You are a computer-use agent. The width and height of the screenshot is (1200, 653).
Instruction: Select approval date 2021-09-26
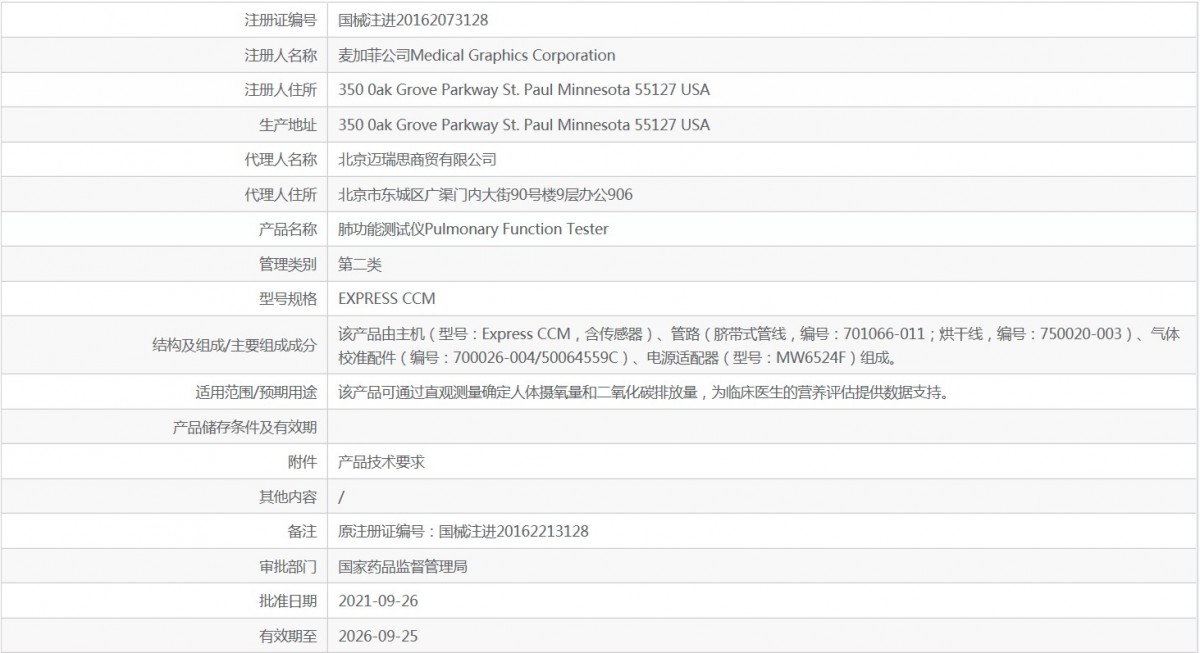click(377, 601)
